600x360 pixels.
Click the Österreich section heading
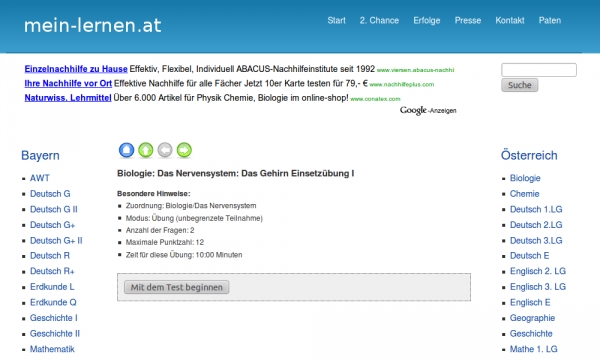click(x=529, y=155)
